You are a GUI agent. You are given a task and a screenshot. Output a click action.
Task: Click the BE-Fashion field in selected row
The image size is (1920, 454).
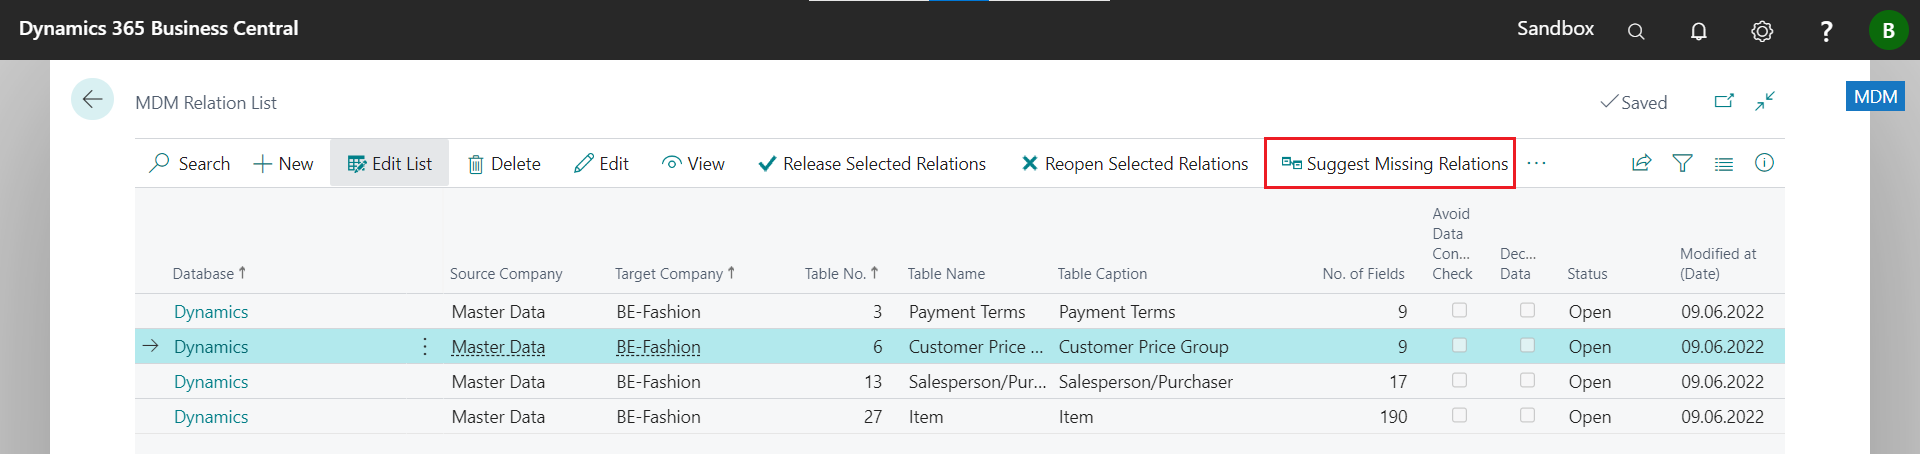[x=658, y=347]
